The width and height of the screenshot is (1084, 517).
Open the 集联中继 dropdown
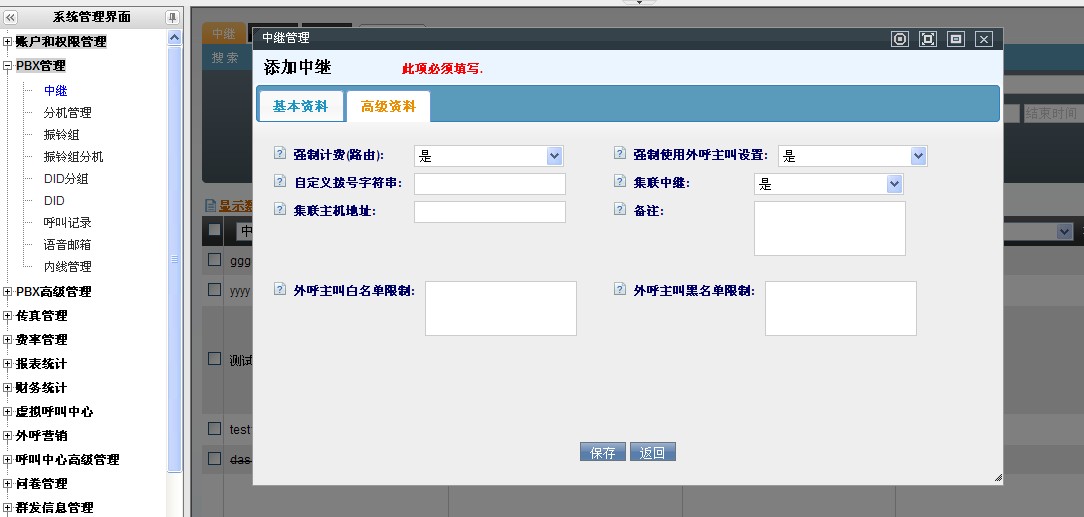894,184
